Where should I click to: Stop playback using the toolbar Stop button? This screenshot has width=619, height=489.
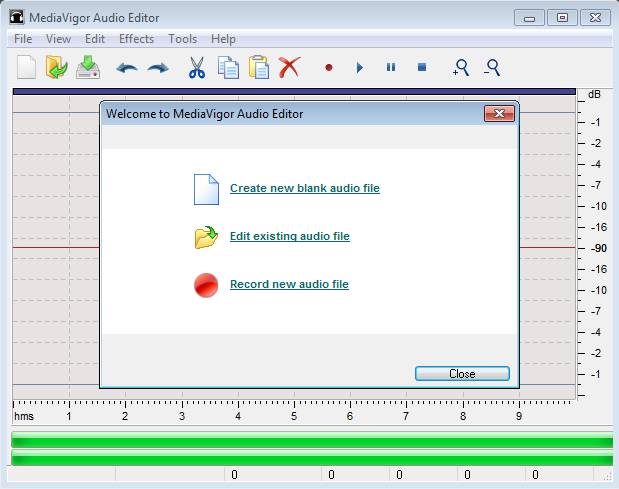(421, 68)
